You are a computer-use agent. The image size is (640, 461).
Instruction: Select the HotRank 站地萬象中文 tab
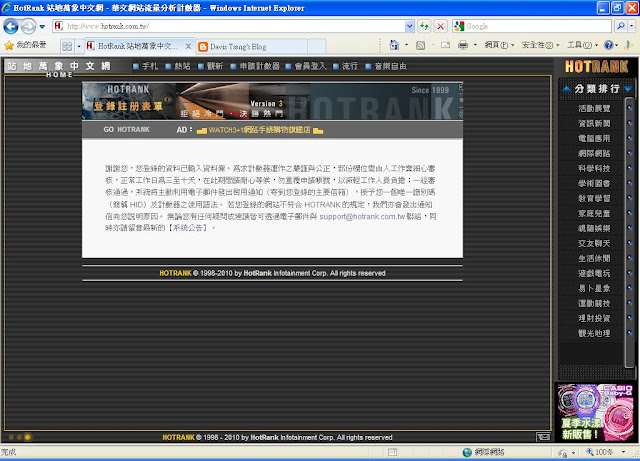click(137, 46)
